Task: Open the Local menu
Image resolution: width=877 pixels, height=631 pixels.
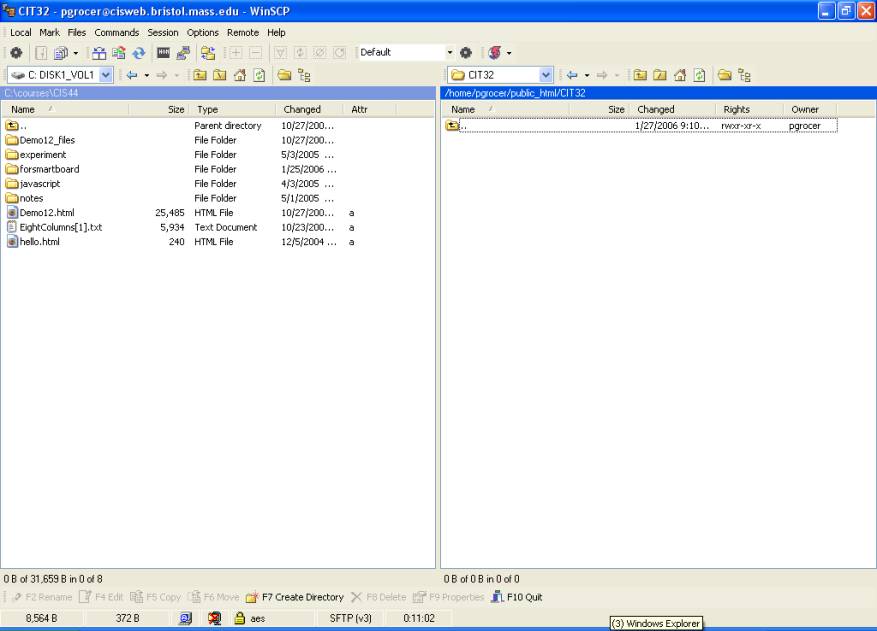Action: 21,32
